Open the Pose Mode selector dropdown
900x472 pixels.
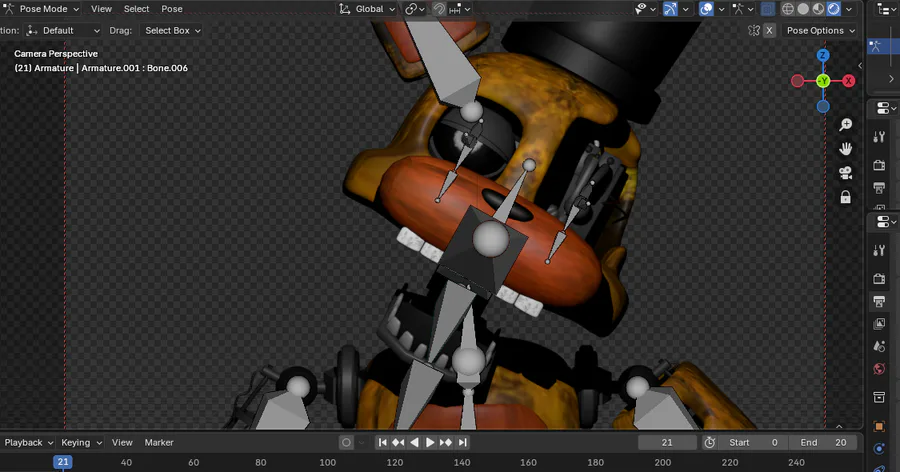[41, 9]
